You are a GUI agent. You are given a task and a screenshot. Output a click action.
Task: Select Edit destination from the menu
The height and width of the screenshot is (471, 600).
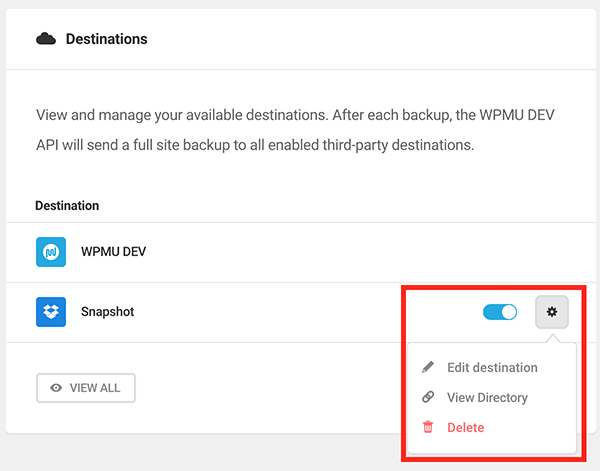click(x=492, y=367)
